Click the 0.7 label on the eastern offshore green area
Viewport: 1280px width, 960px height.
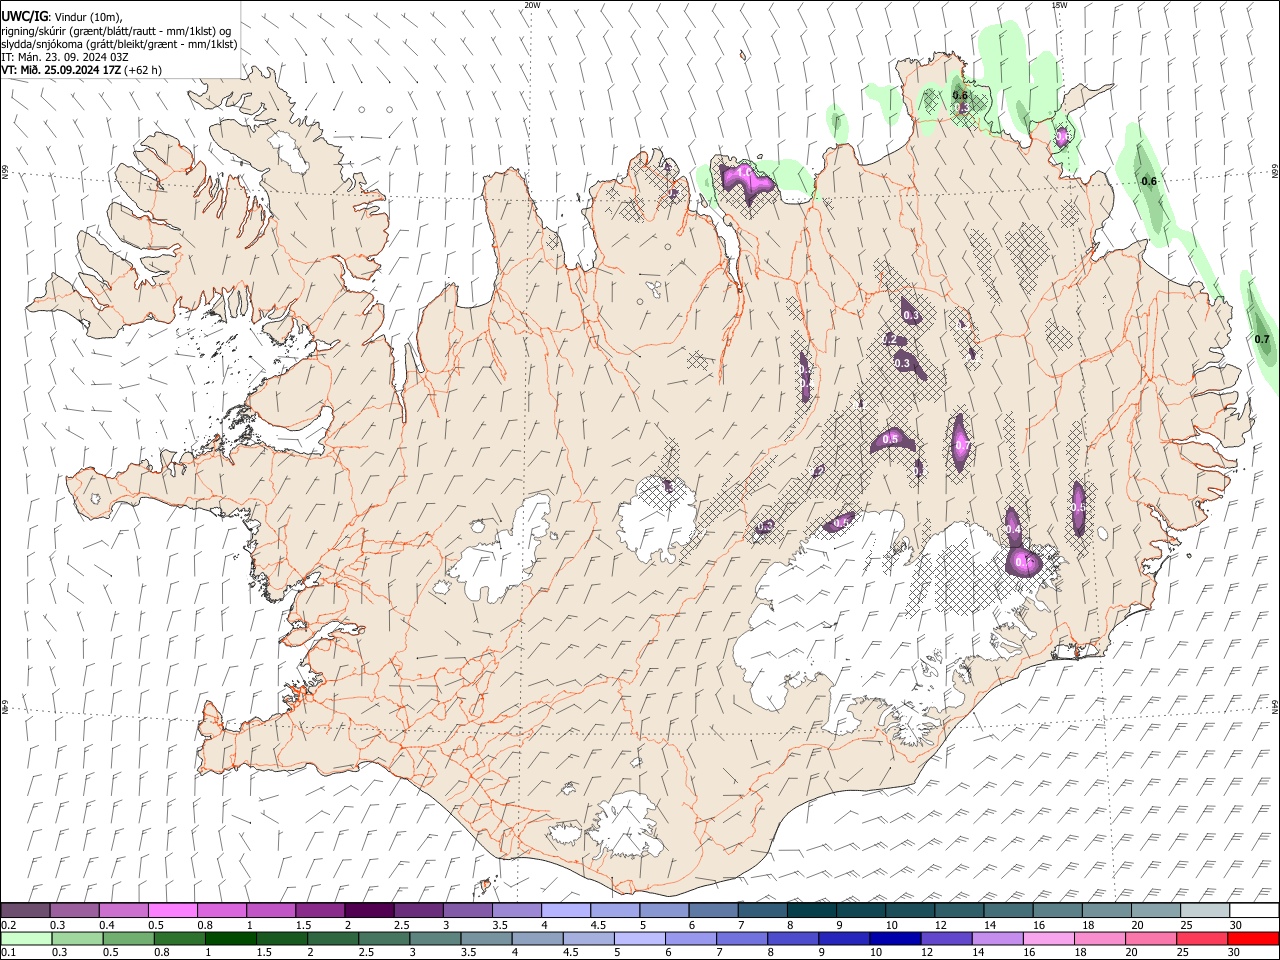point(1262,339)
